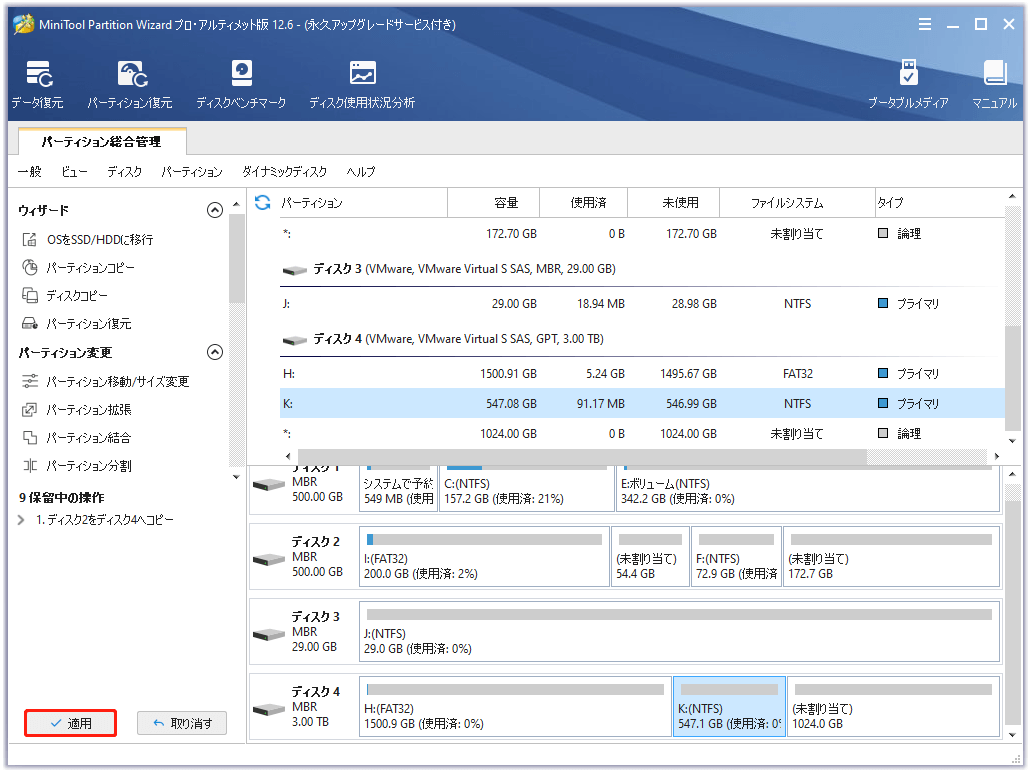Expand pending operation ディスク2をディスク4へコピー
Viewport: 1030px width, 771px height.
pos(20,518)
